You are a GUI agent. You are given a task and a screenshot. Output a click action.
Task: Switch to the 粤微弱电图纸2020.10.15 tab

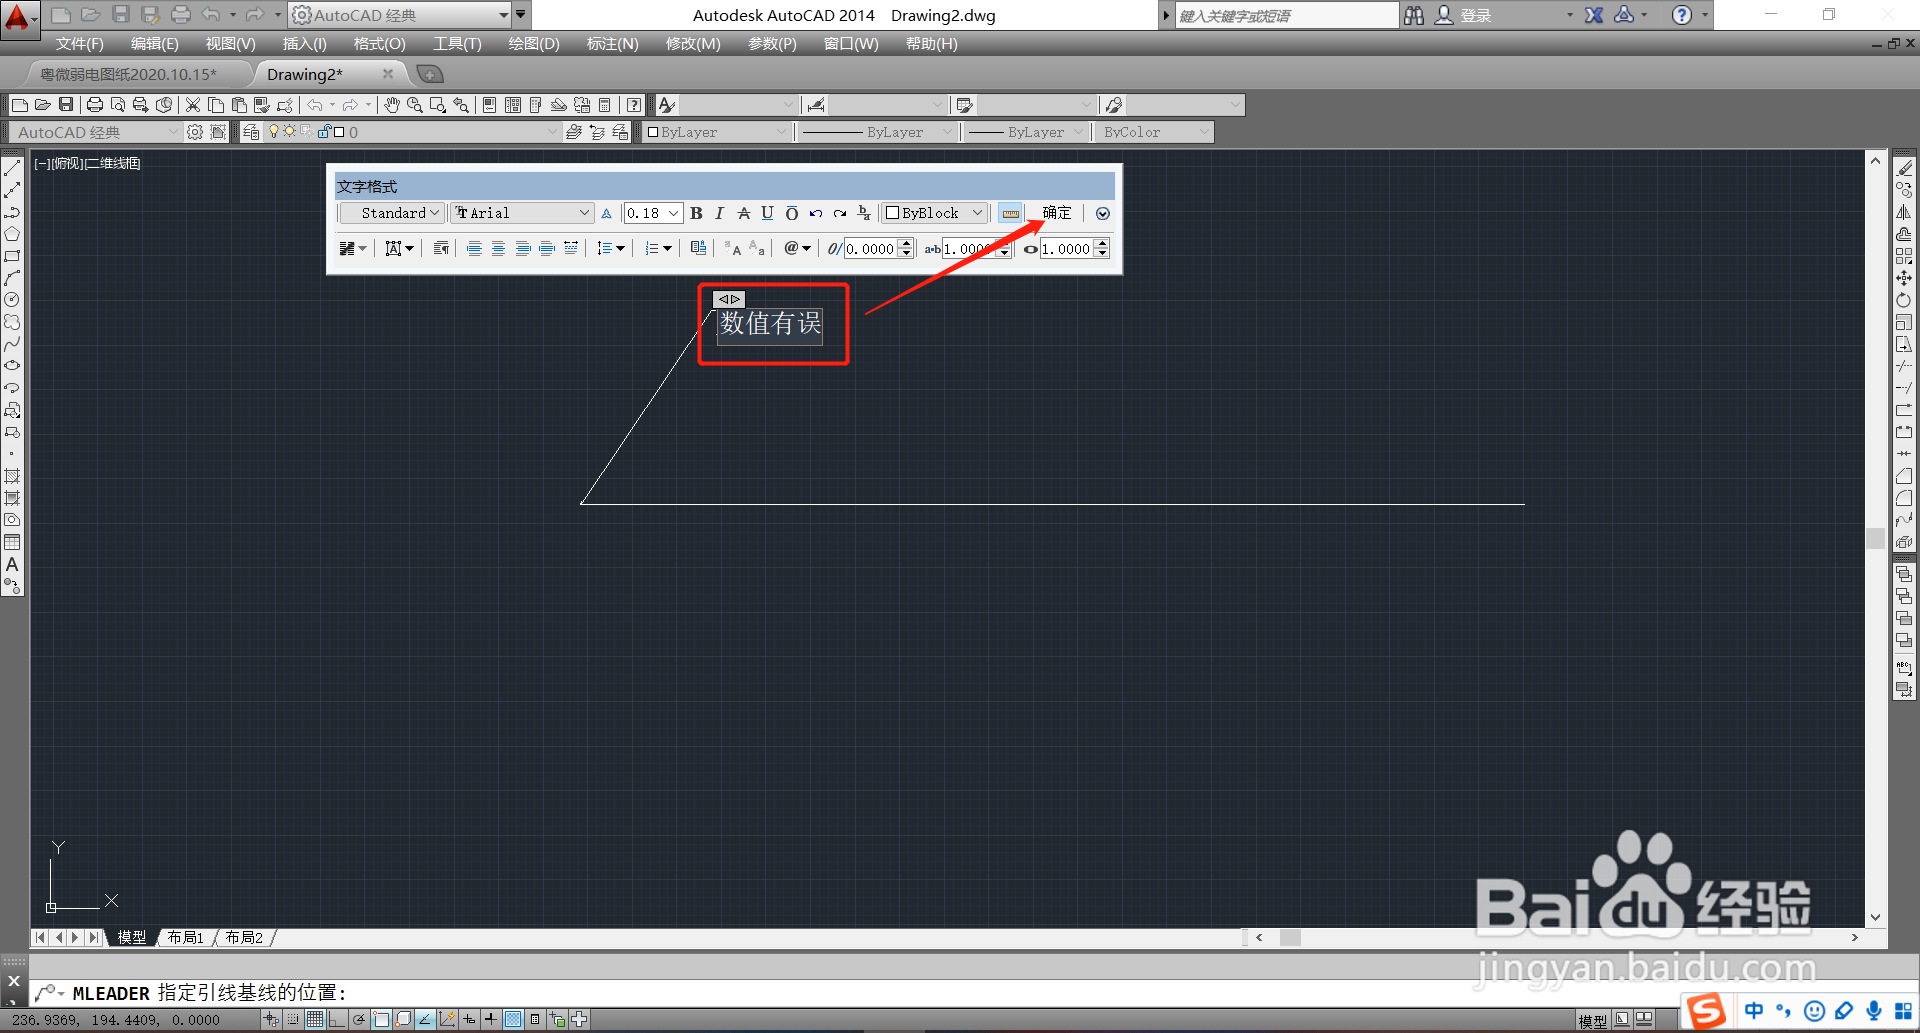click(x=128, y=74)
